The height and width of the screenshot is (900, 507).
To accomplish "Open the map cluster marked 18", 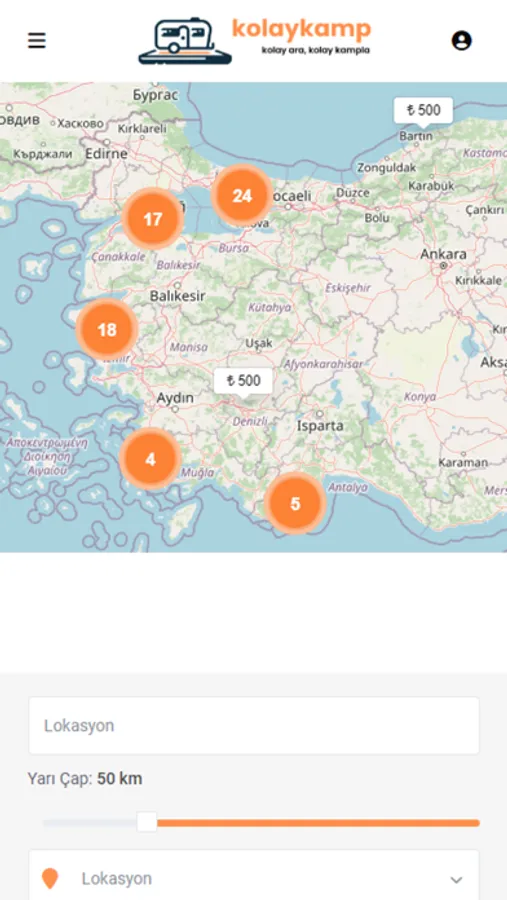I will click(x=107, y=329).
